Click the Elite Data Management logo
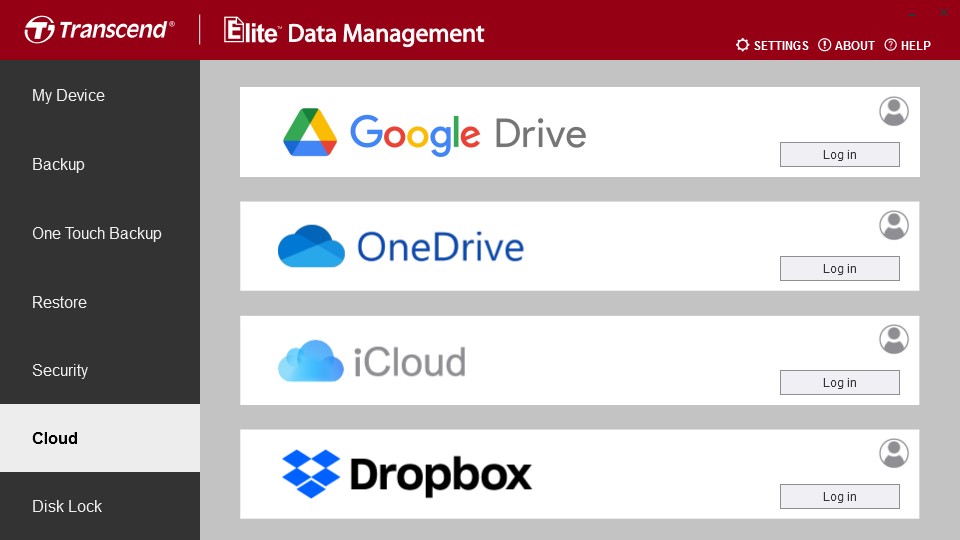Image resolution: width=960 pixels, height=540 pixels. tap(354, 32)
